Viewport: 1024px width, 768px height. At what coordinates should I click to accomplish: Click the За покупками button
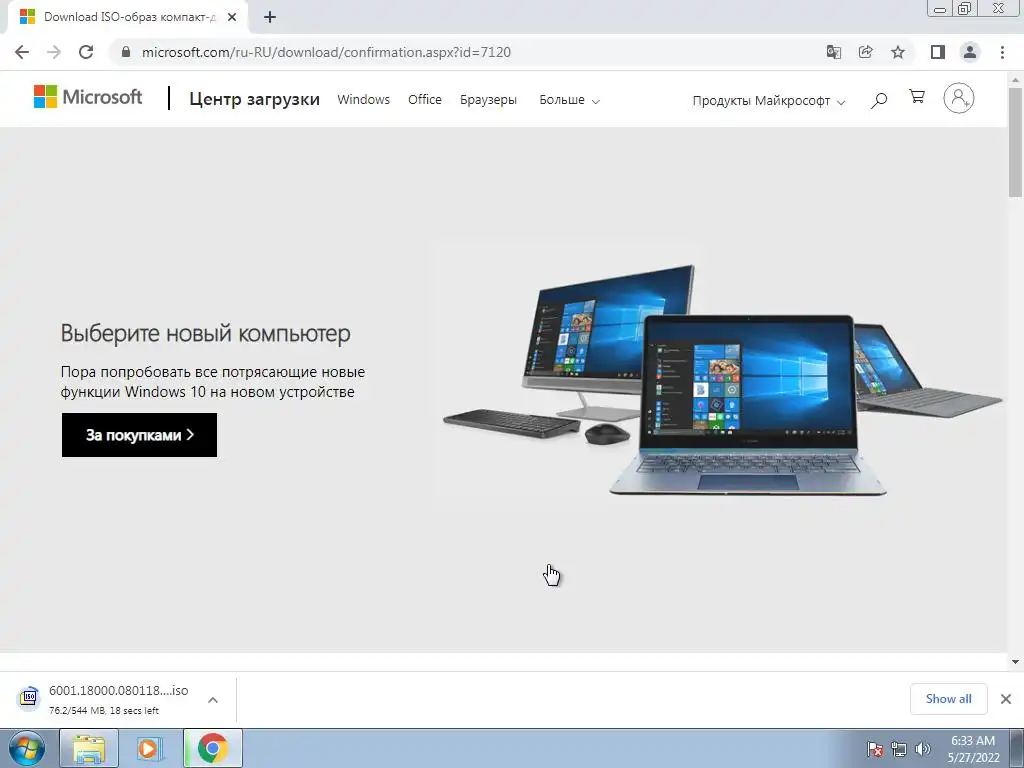tap(139, 435)
